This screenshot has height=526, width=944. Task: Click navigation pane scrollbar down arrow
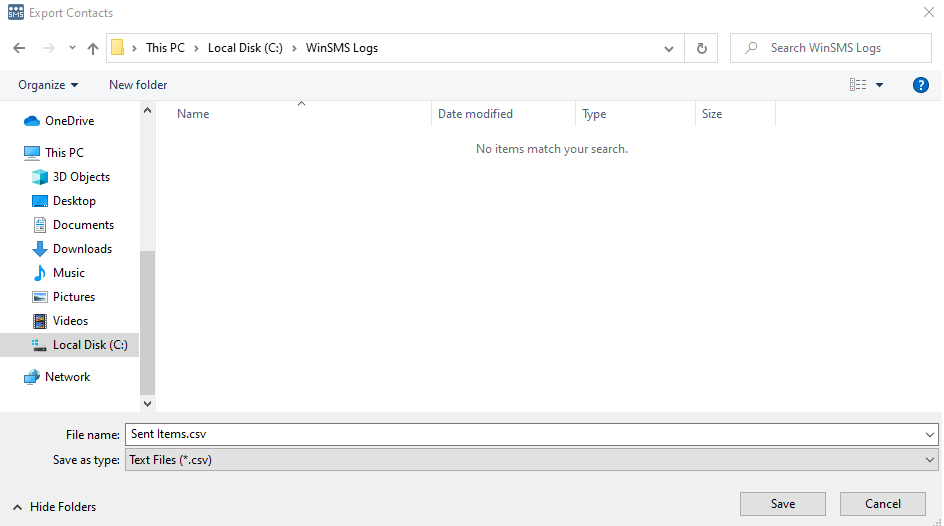coord(148,404)
